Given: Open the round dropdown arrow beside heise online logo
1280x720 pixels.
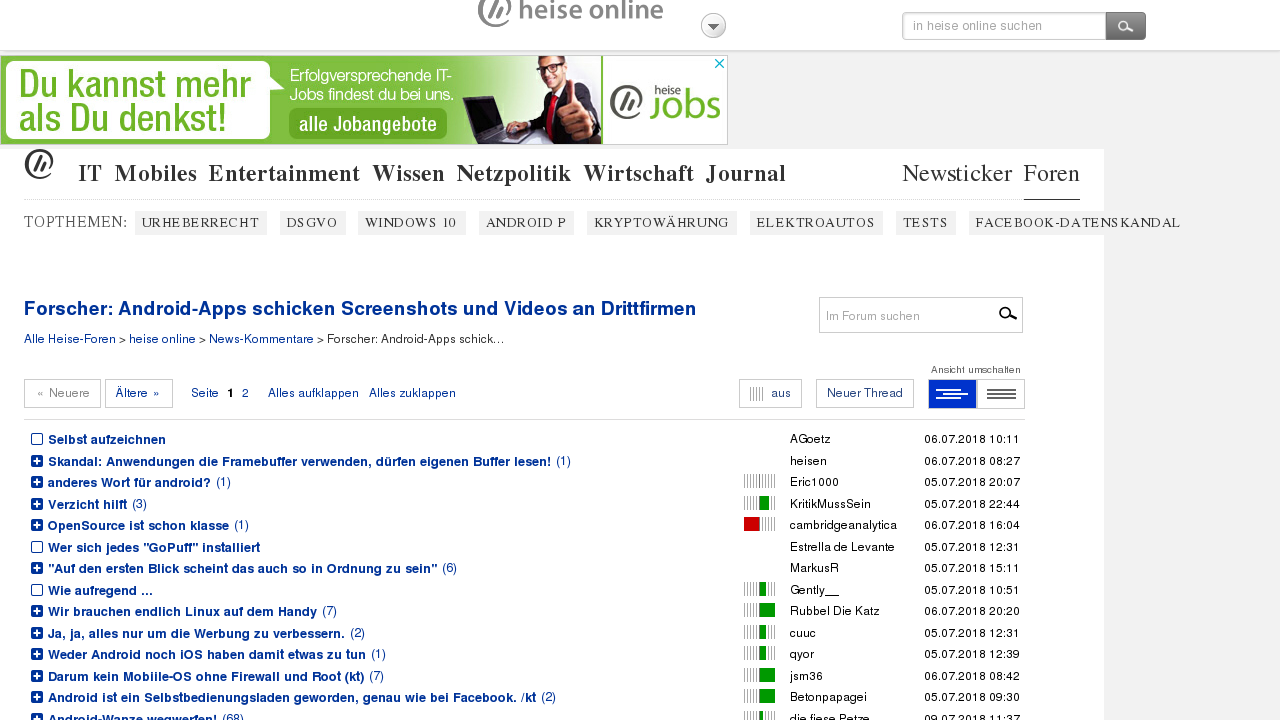Looking at the screenshot, I should (713, 26).
